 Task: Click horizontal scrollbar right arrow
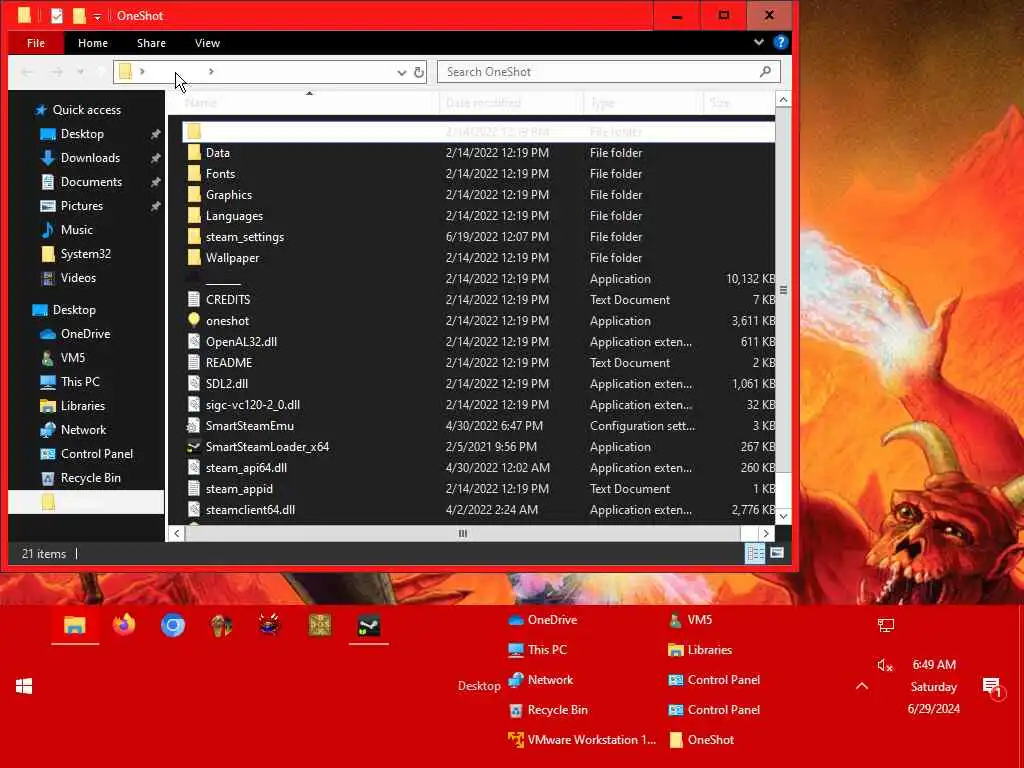(x=766, y=533)
